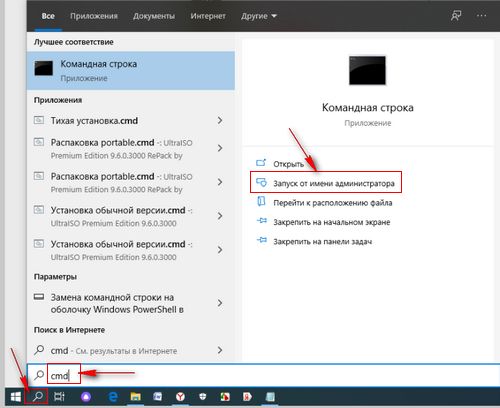Click the Тихая установка.cmd file icon
Image resolution: width=500 pixels, height=408 pixels.
tap(39, 120)
